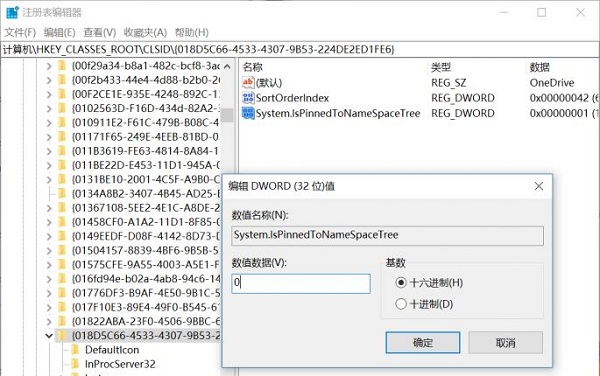The height and width of the screenshot is (376, 600).
Task: Expand the {01367108-5EE2-4E1C tree node
Action: pyautogui.click(x=49, y=208)
